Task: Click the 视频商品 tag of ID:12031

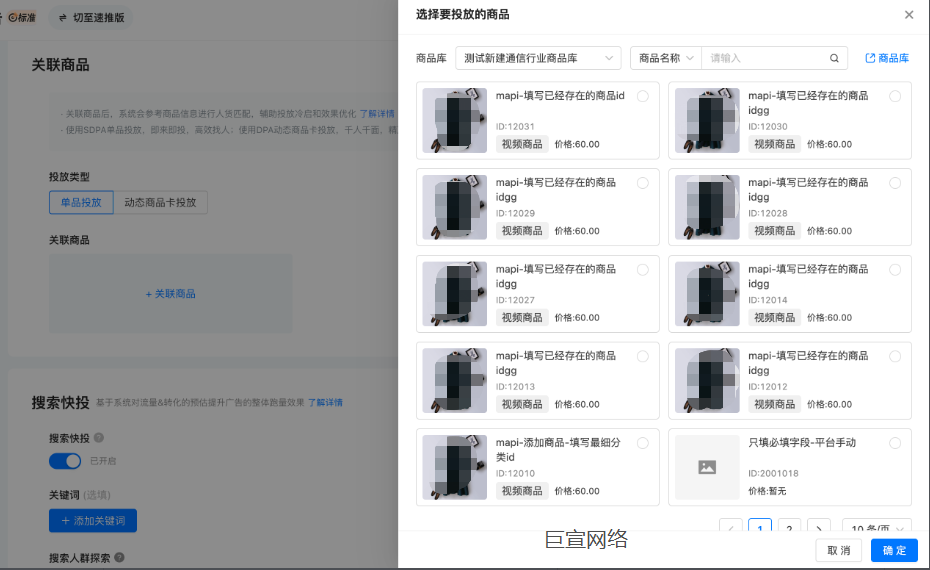Action: pos(522,144)
